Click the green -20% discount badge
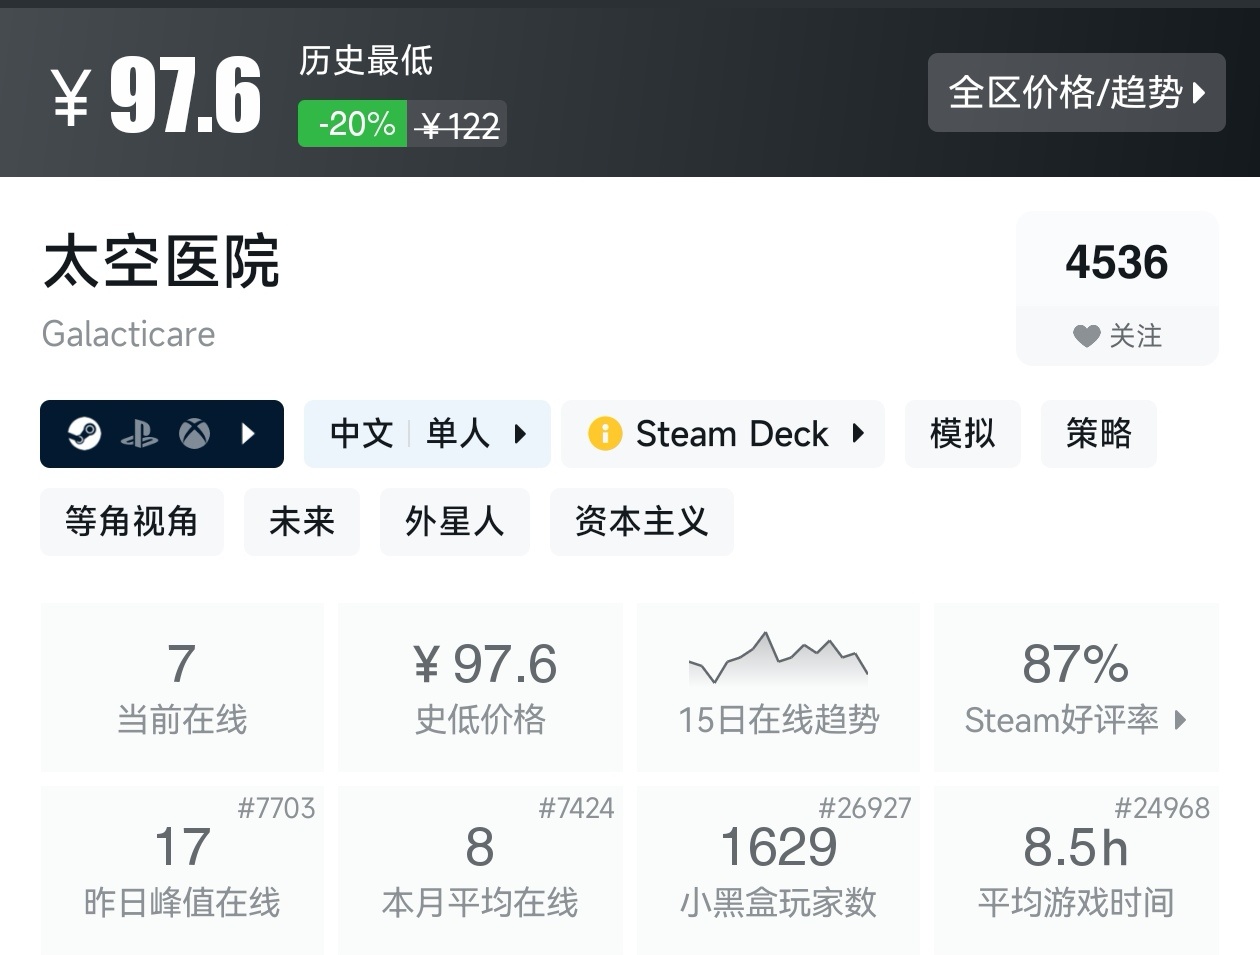This screenshot has height=955, width=1260. [x=353, y=124]
